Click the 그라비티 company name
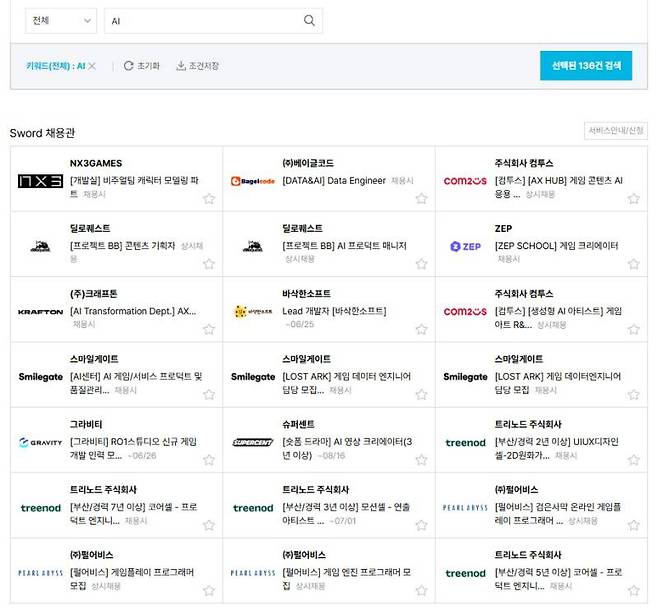Image resolution: width=658 pixels, height=615 pixels. 86,424
